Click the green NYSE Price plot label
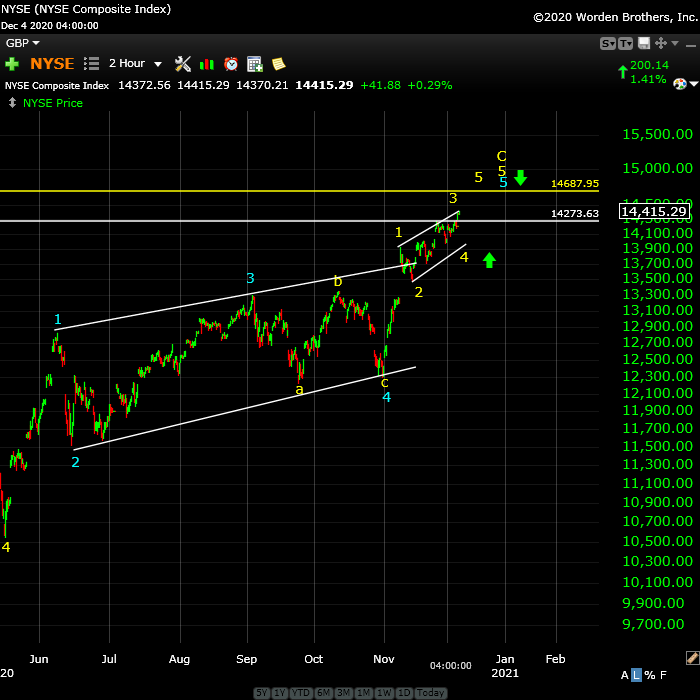The width and height of the screenshot is (700, 700). pyautogui.click(x=53, y=103)
